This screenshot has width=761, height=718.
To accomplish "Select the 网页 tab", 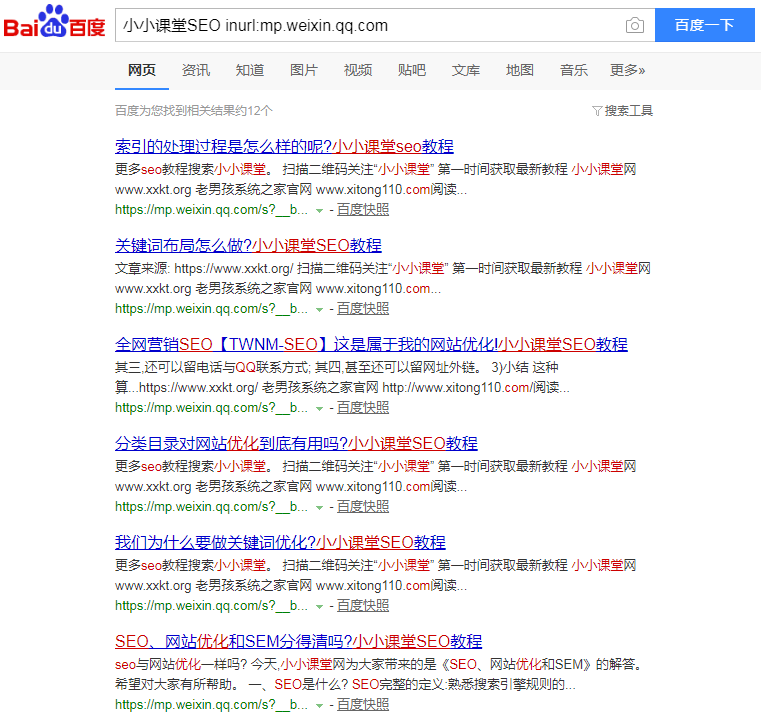I will coord(142,70).
